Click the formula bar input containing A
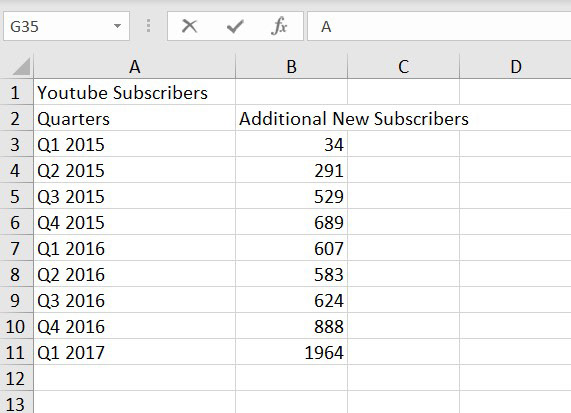Viewport: 571px width, 413px height. click(x=439, y=26)
